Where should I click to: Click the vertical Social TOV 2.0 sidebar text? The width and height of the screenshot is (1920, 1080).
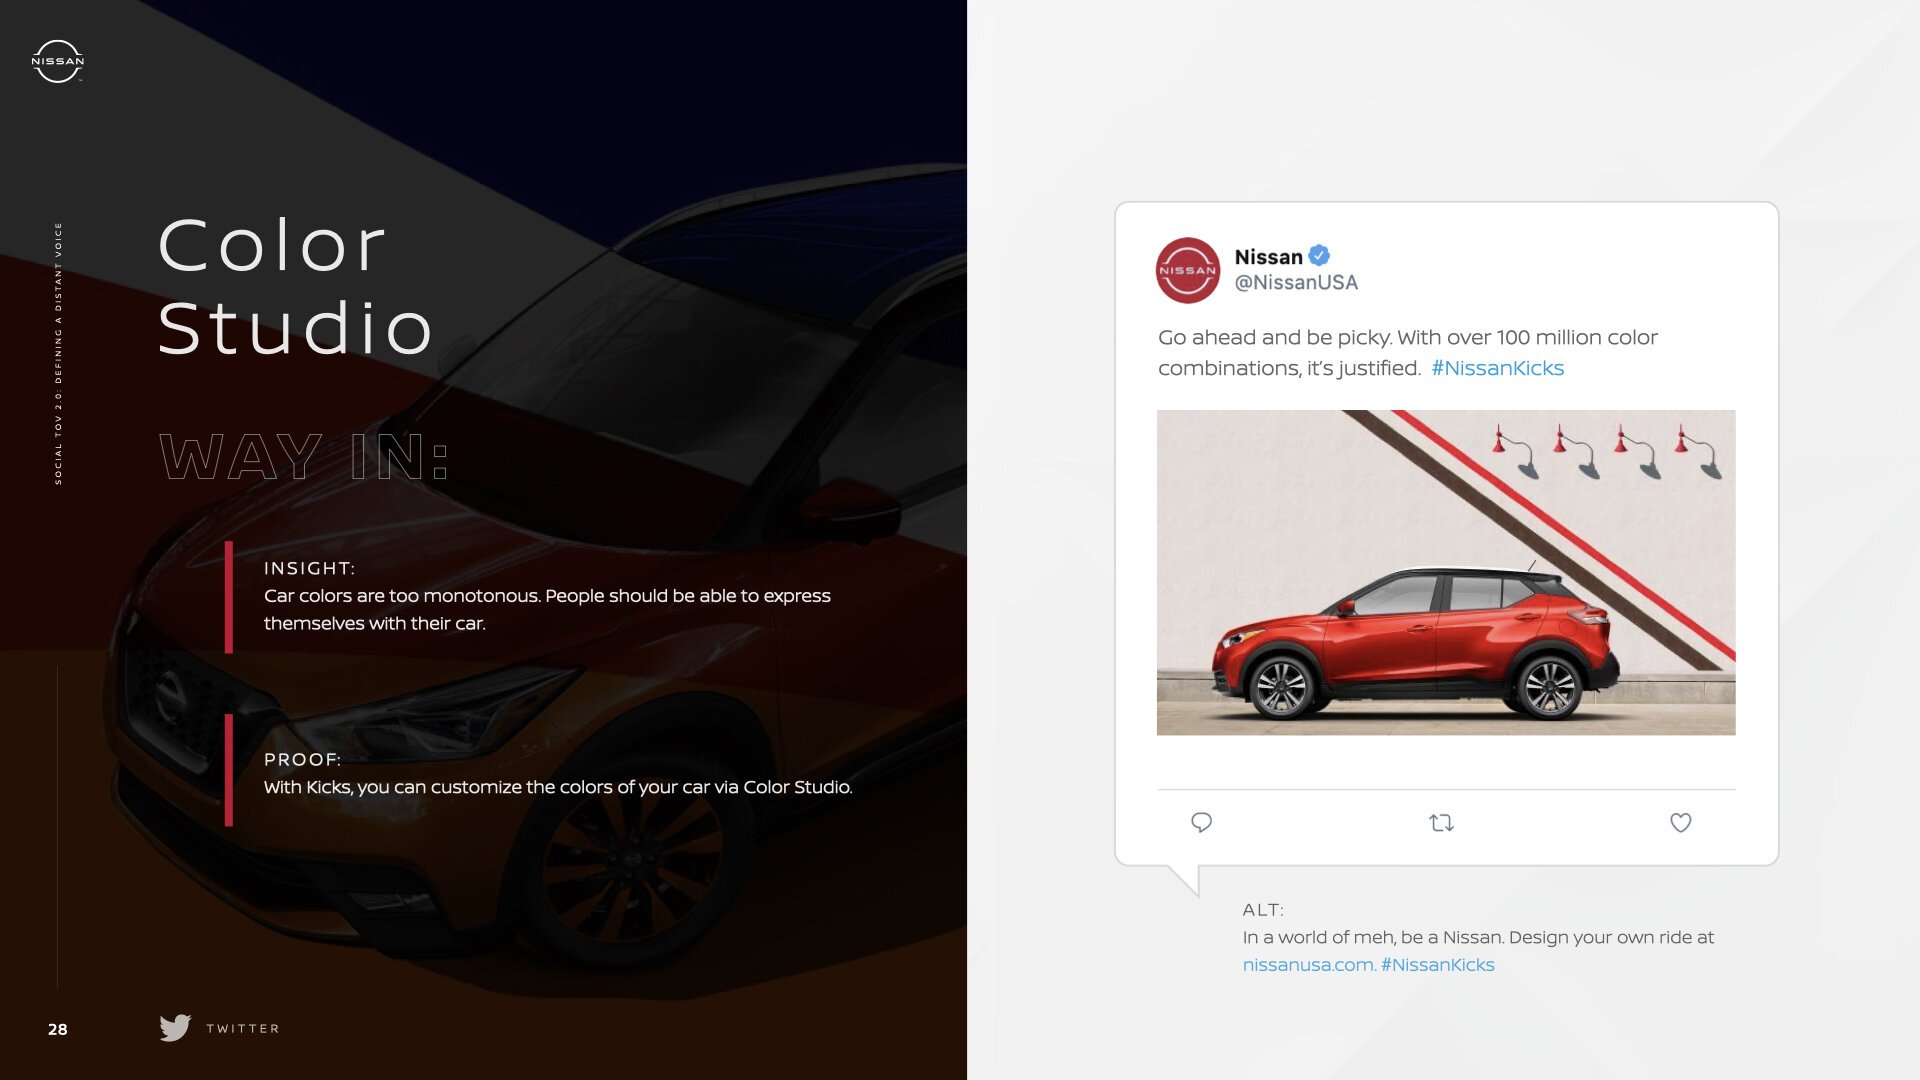click(58, 353)
